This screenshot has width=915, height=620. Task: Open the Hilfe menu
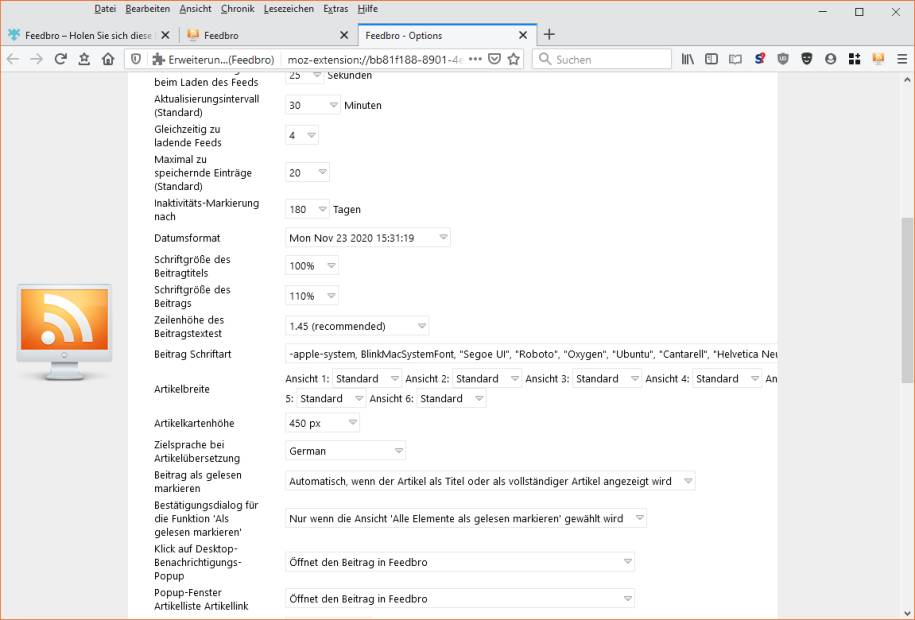(368, 9)
